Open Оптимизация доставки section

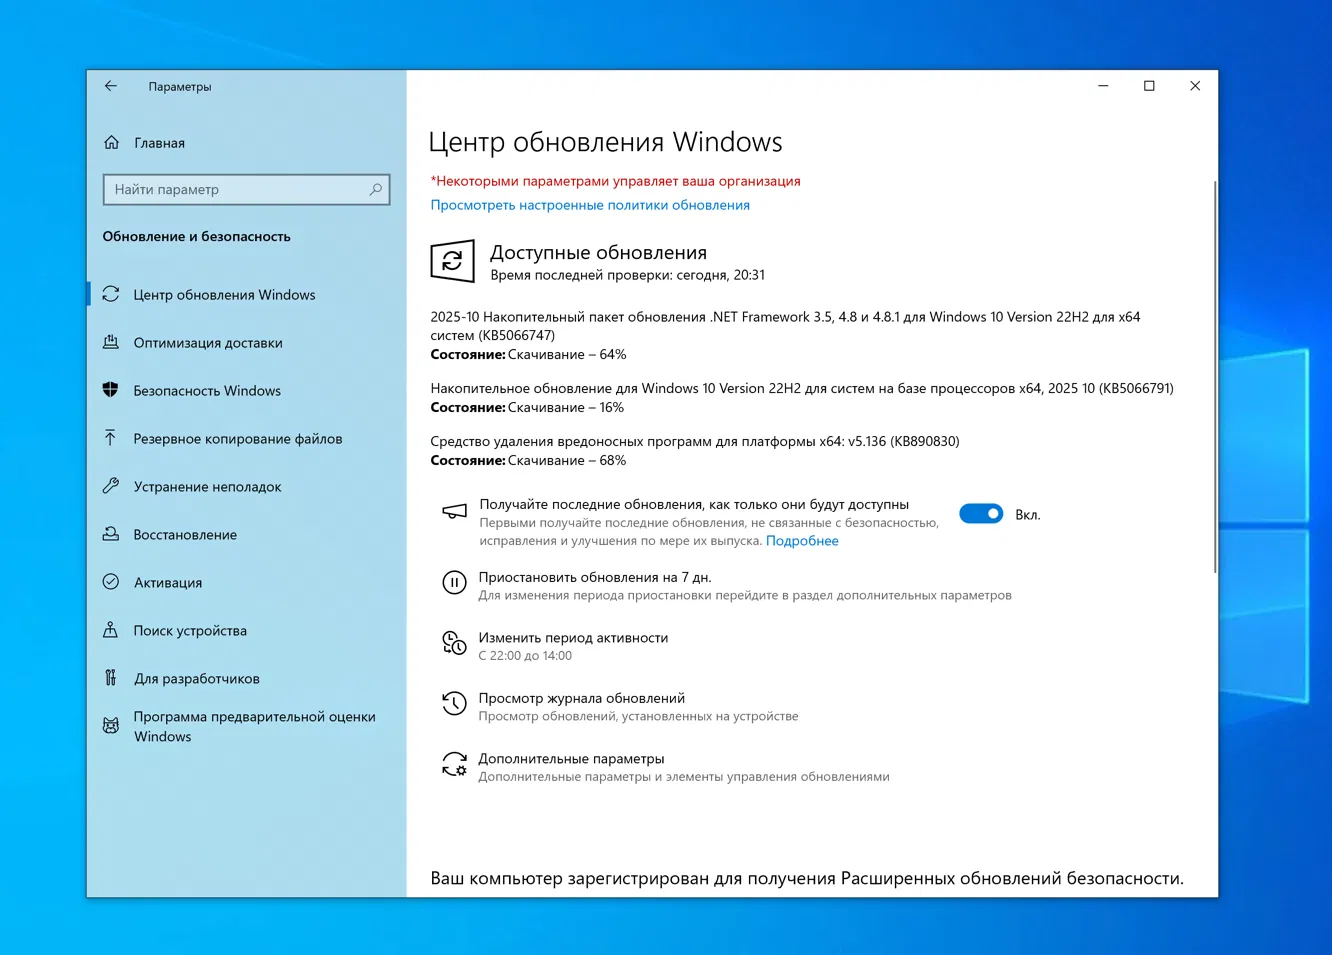(208, 343)
